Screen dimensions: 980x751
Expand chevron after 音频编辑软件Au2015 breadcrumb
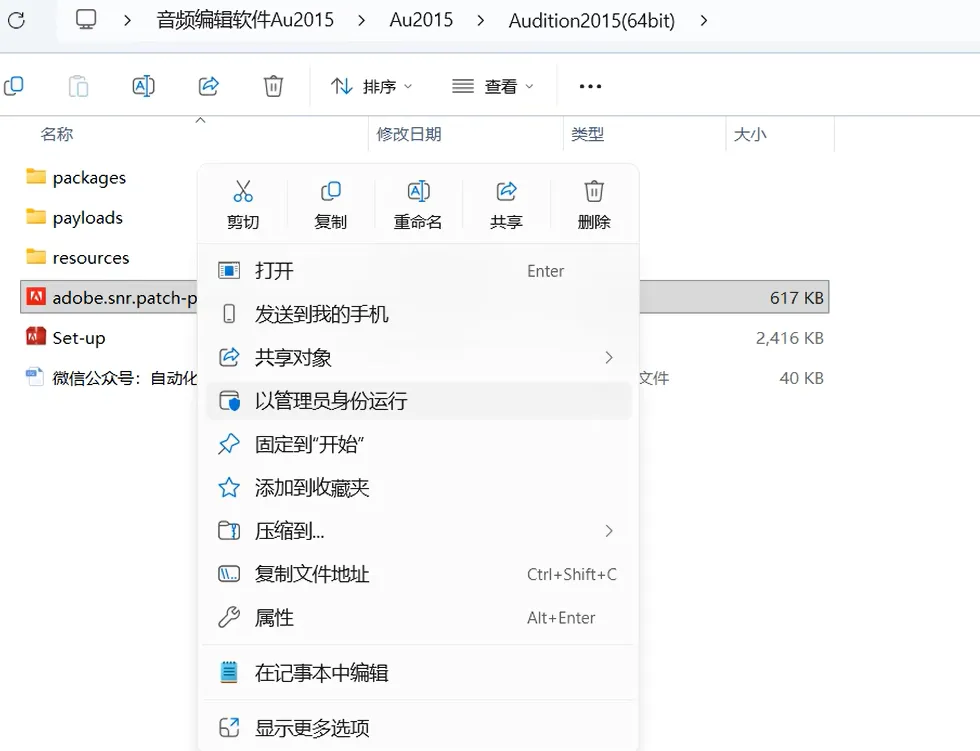(361, 21)
